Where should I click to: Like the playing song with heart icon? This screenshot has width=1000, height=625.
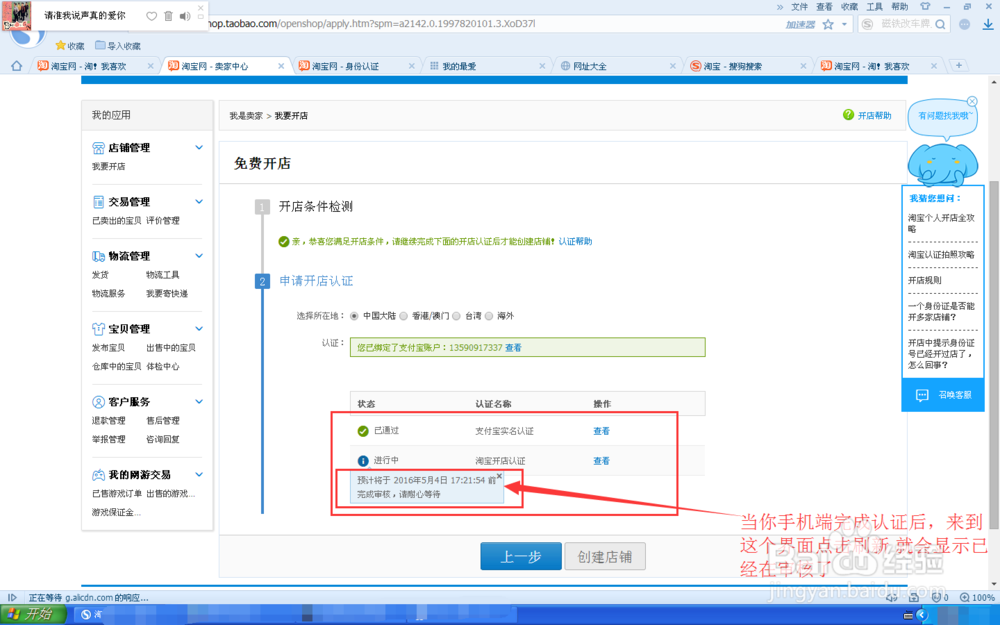[151, 16]
